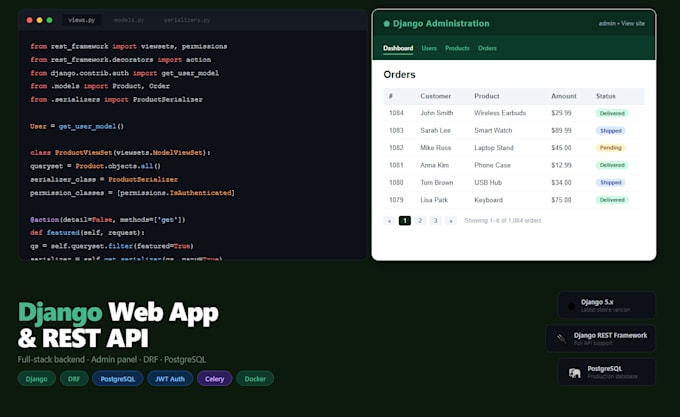Click the Status column header
Image resolution: width=680 pixels, height=417 pixels.
(605, 96)
